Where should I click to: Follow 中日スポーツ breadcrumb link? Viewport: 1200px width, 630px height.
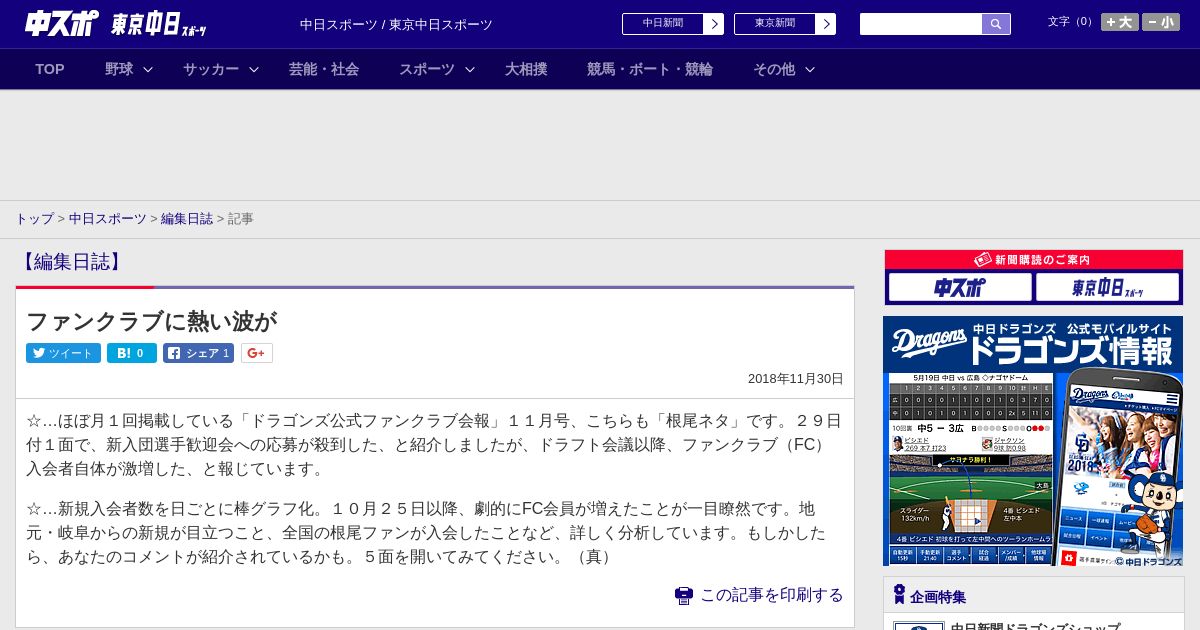click(x=108, y=218)
